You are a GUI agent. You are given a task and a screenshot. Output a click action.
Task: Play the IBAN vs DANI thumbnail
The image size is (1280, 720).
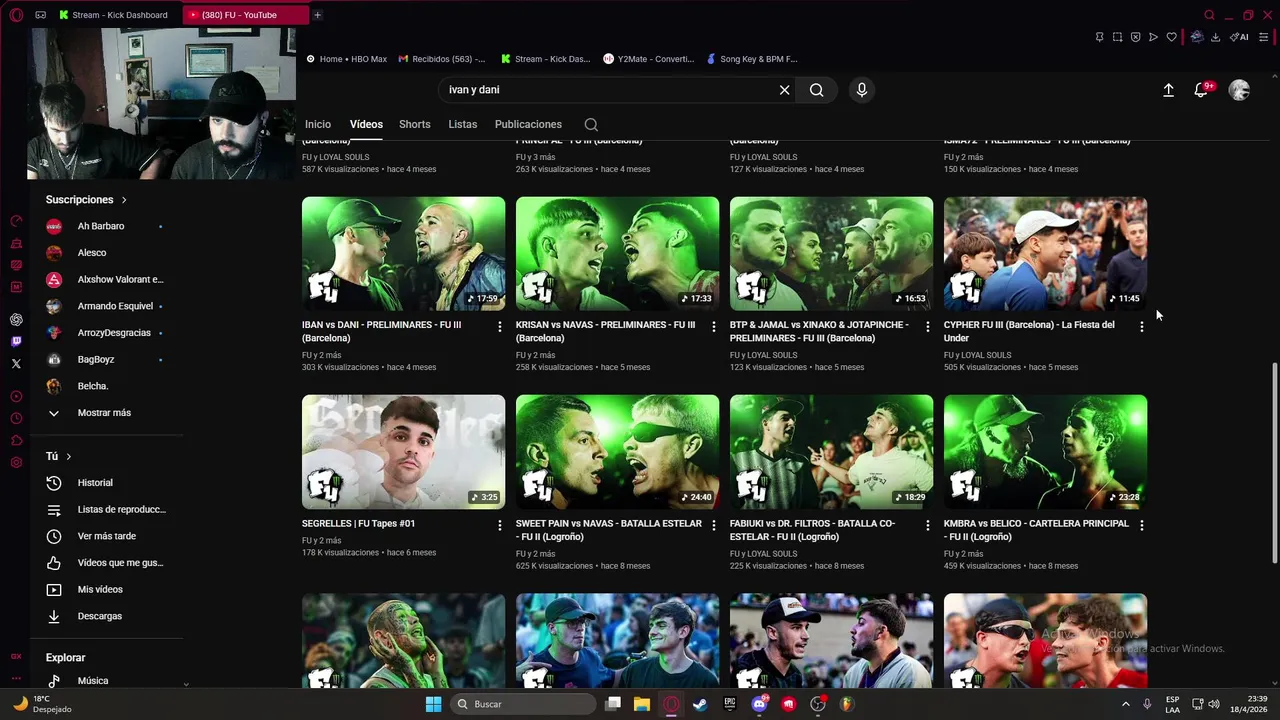[404, 254]
